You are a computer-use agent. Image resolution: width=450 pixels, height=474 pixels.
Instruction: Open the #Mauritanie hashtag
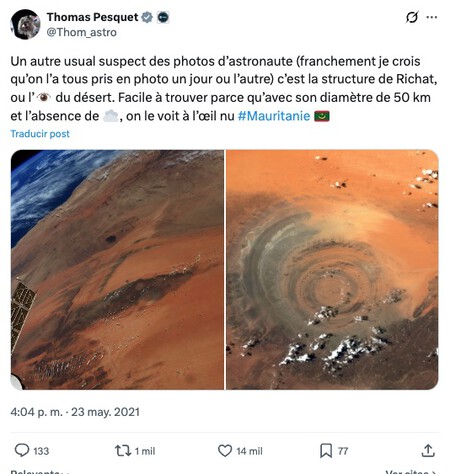coord(274,116)
